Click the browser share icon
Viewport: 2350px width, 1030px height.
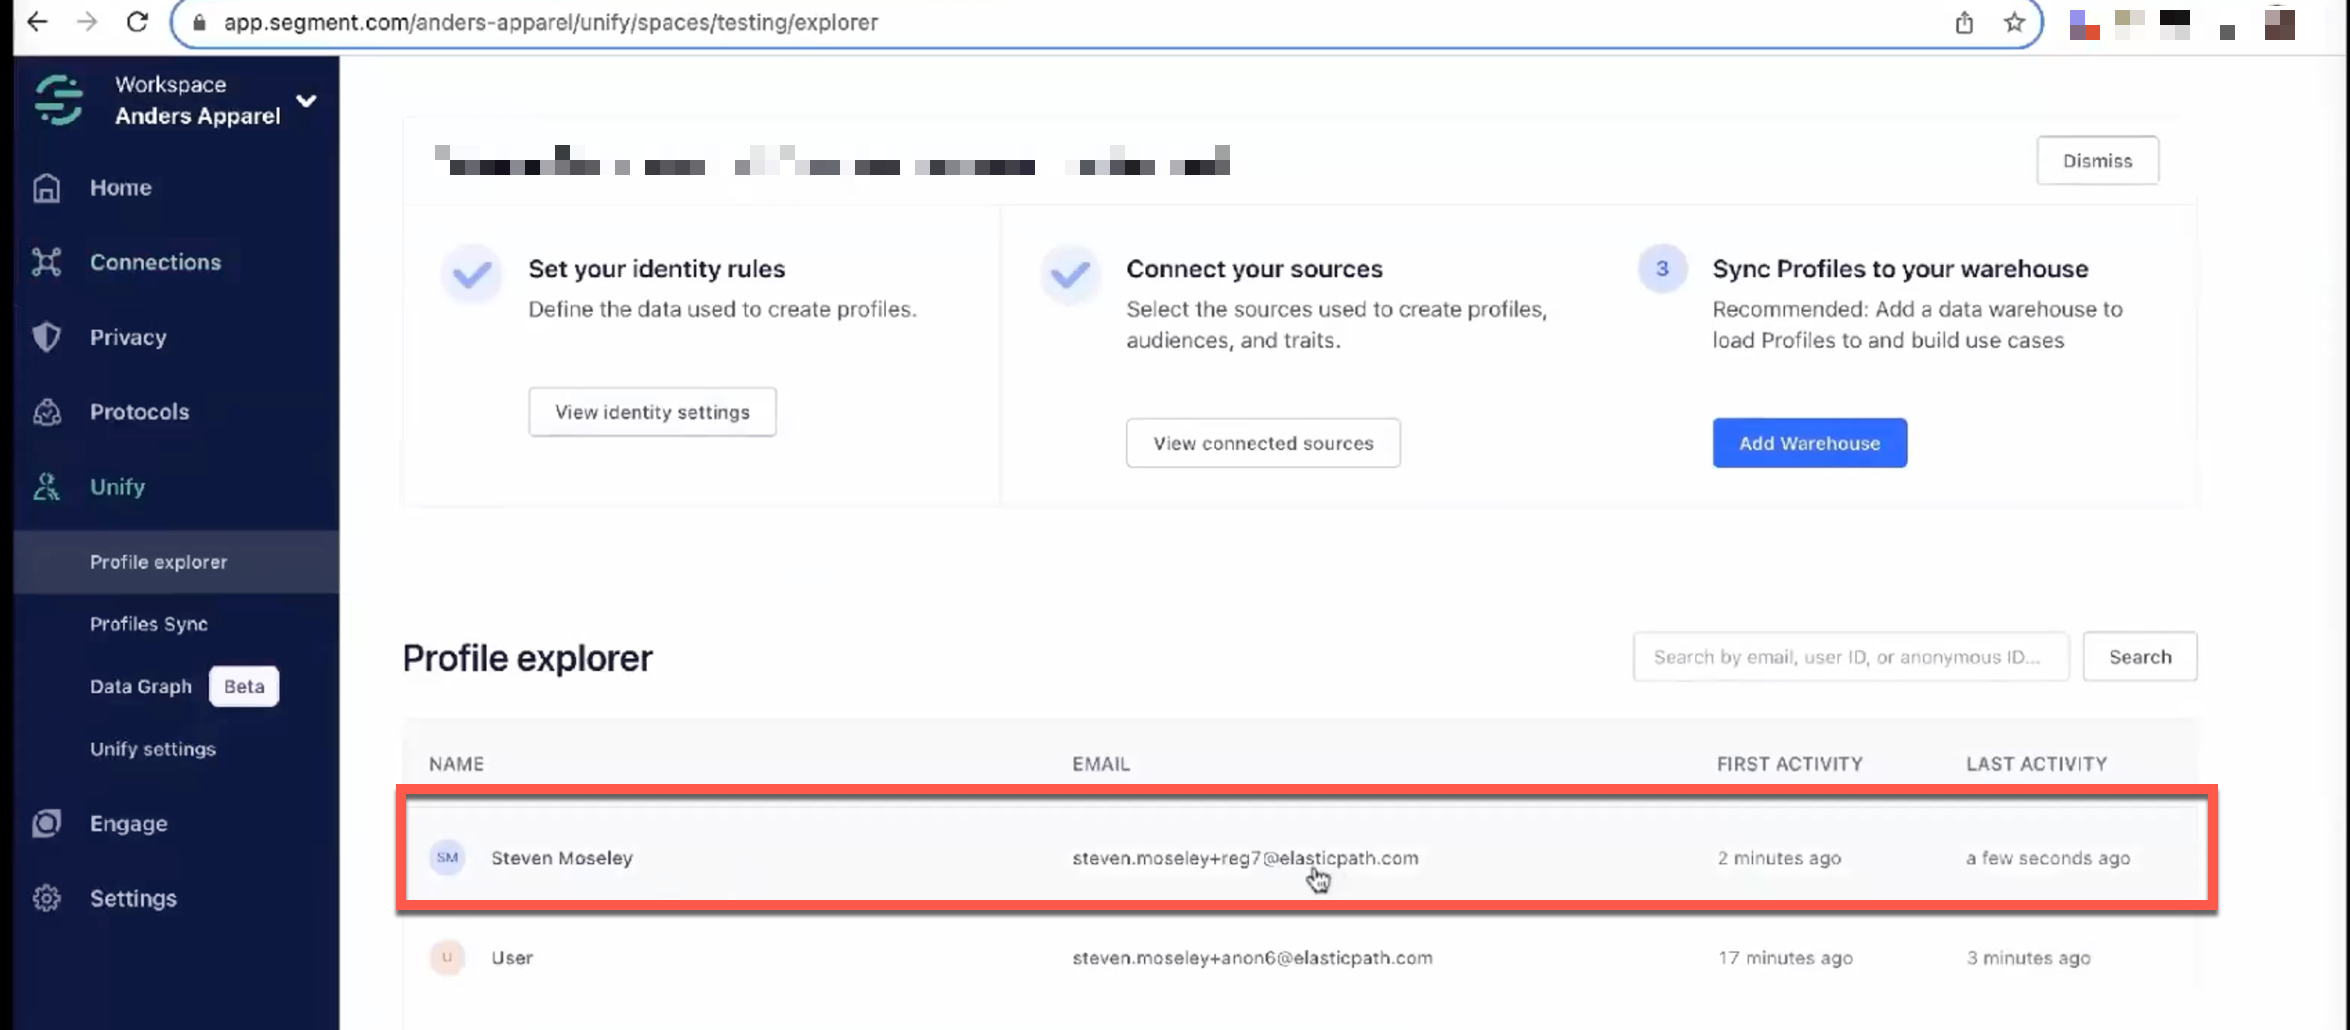point(1964,22)
